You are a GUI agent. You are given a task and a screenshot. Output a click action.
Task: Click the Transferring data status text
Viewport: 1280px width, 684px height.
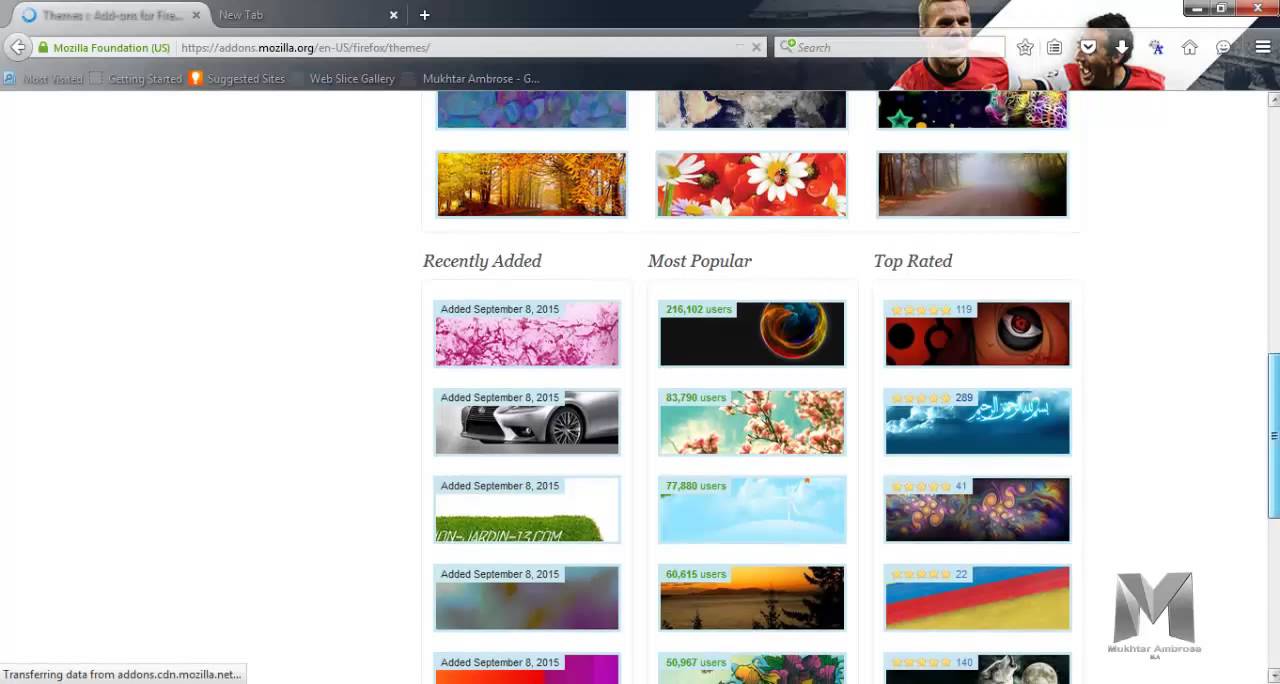[122, 674]
